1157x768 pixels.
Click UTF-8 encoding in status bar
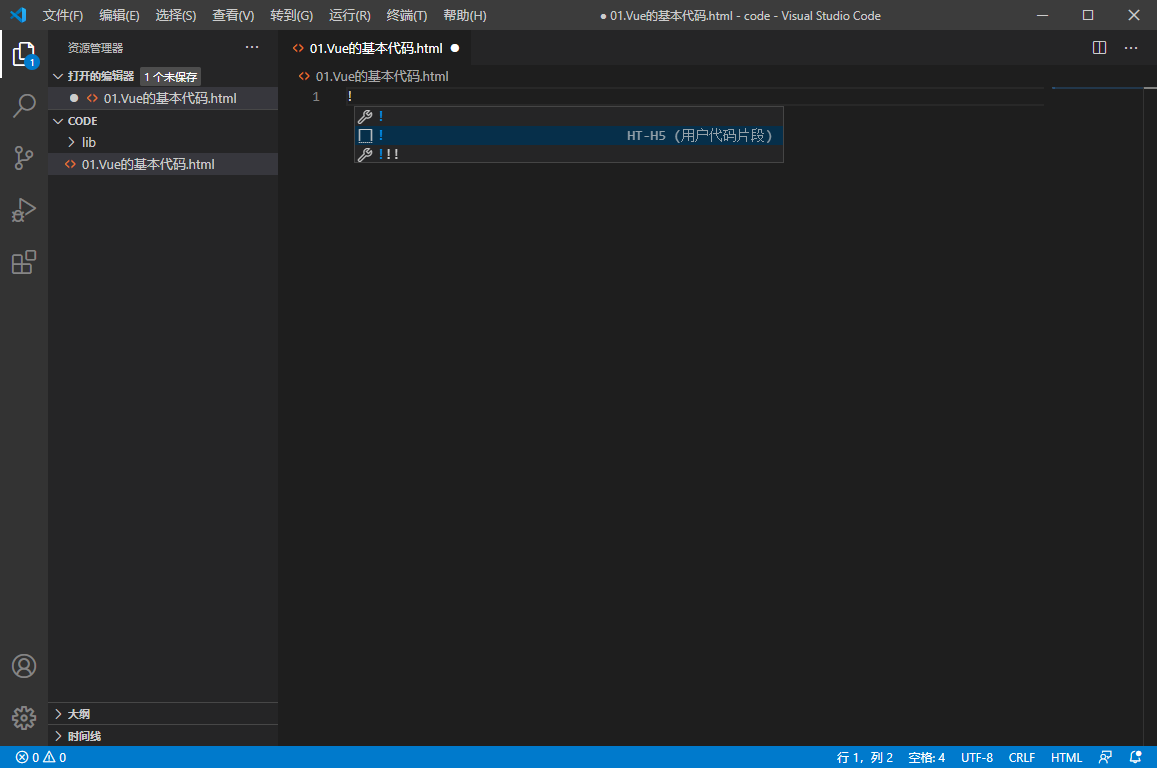point(977,757)
